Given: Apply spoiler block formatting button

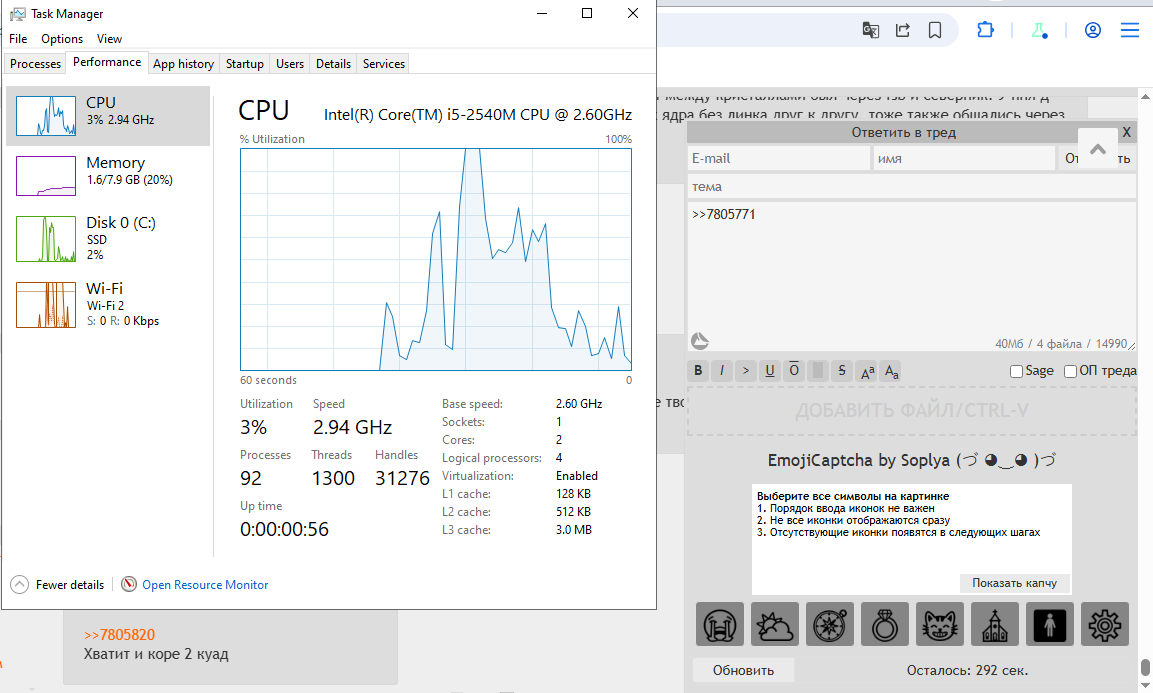Looking at the screenshot, I should tap(818, 371).
